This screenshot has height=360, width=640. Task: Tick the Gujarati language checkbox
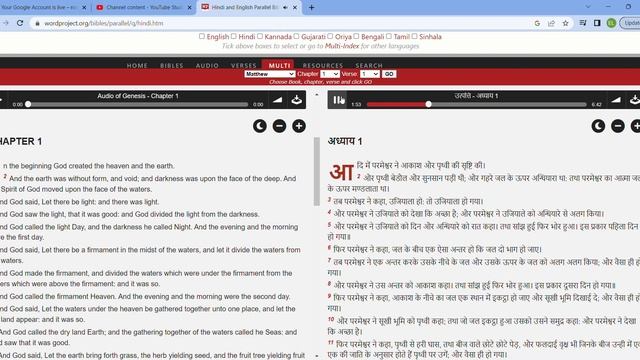[296, 36]
